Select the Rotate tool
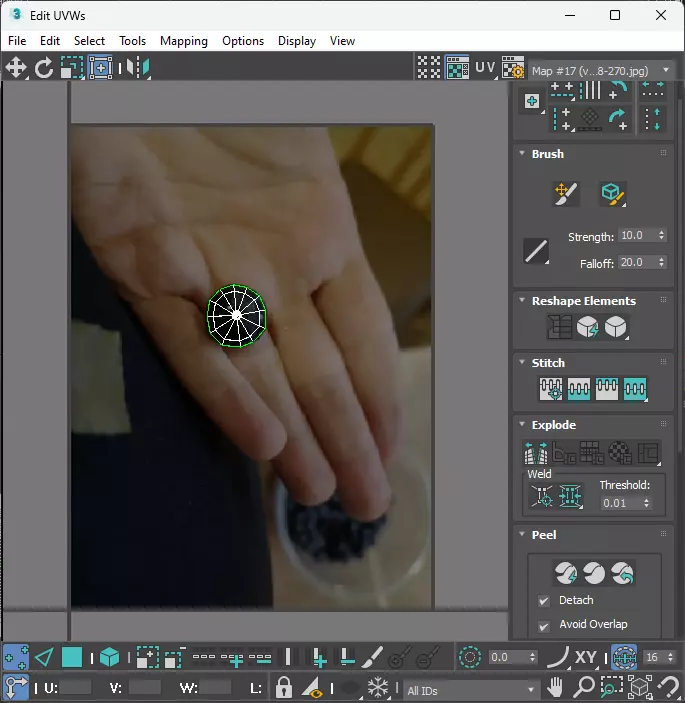 pyautogui.click(x=43, y=68)
